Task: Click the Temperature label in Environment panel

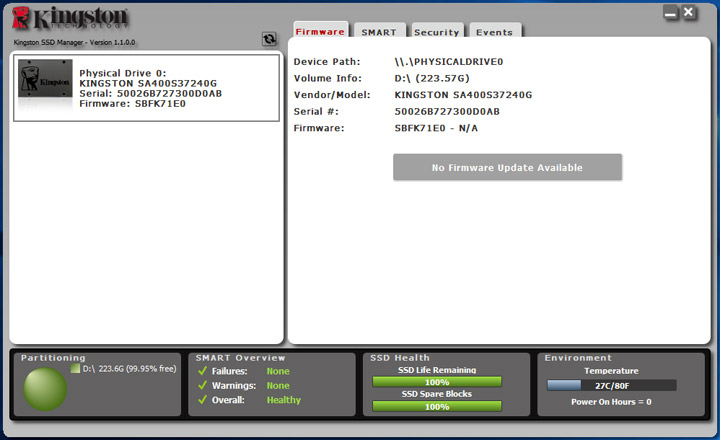Action: click(611, 371)
